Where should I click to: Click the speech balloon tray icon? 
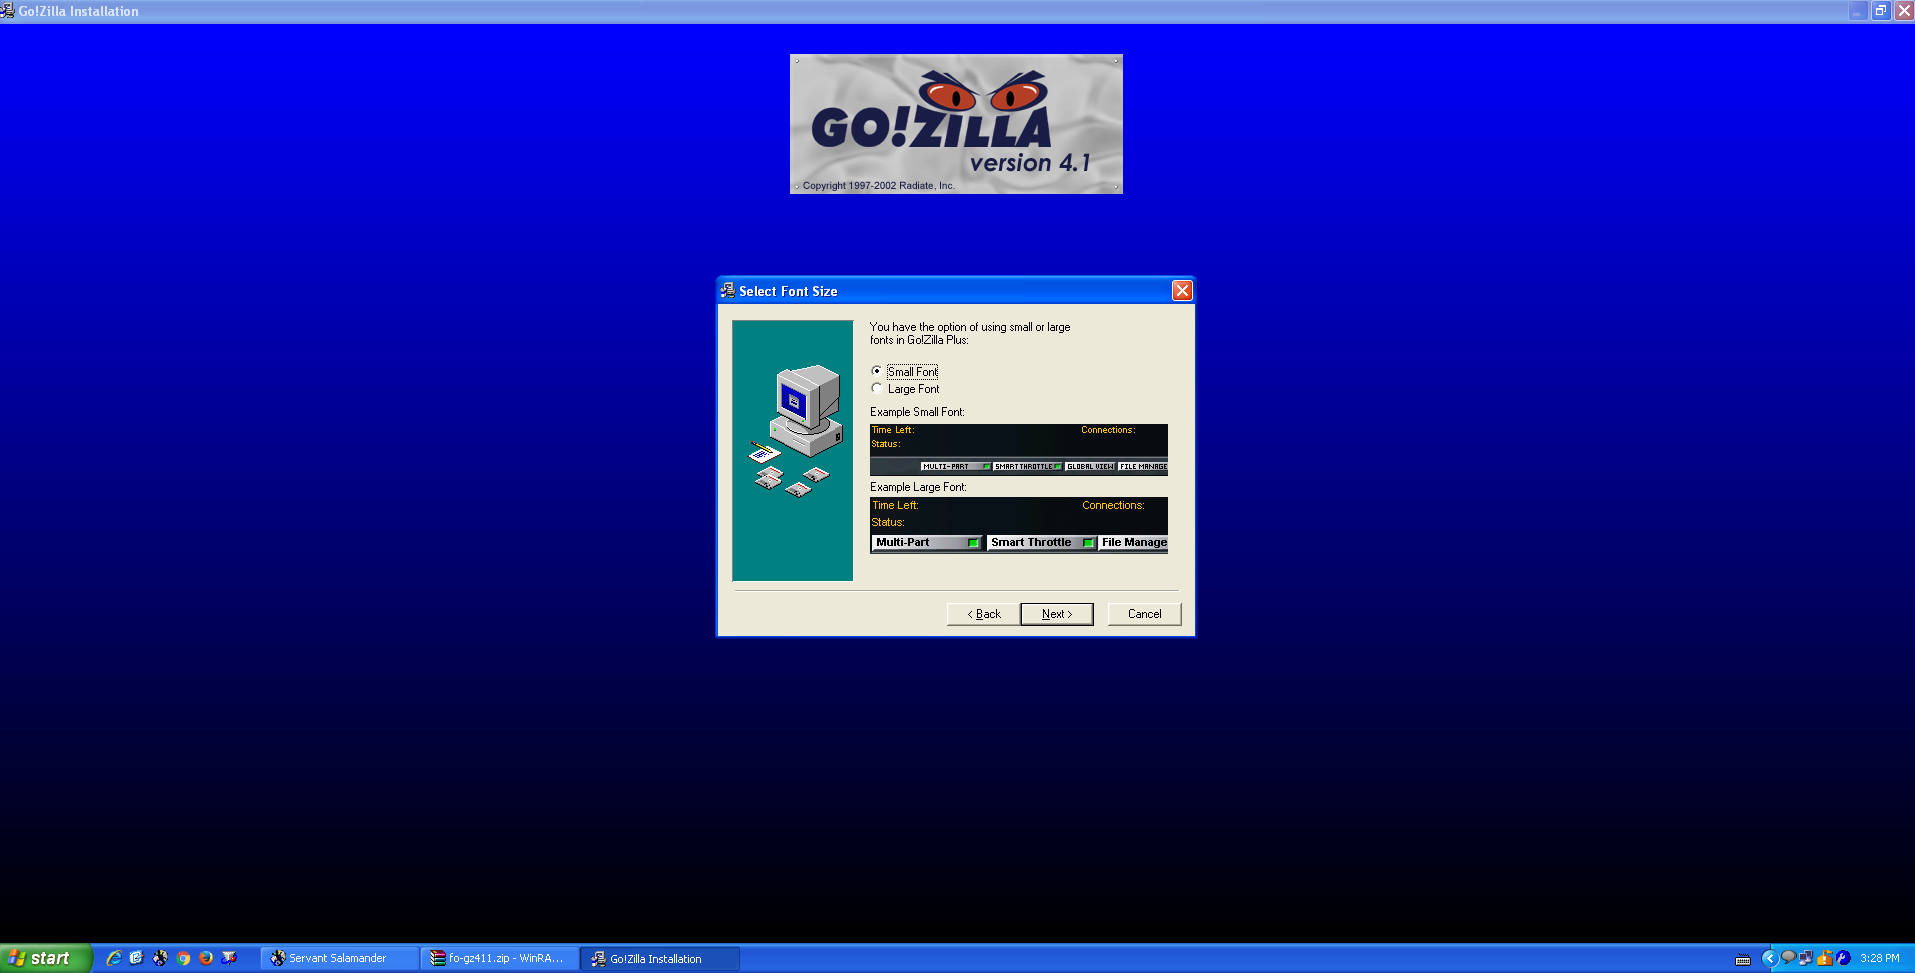pyautogui.click(x=1788, y=958)
